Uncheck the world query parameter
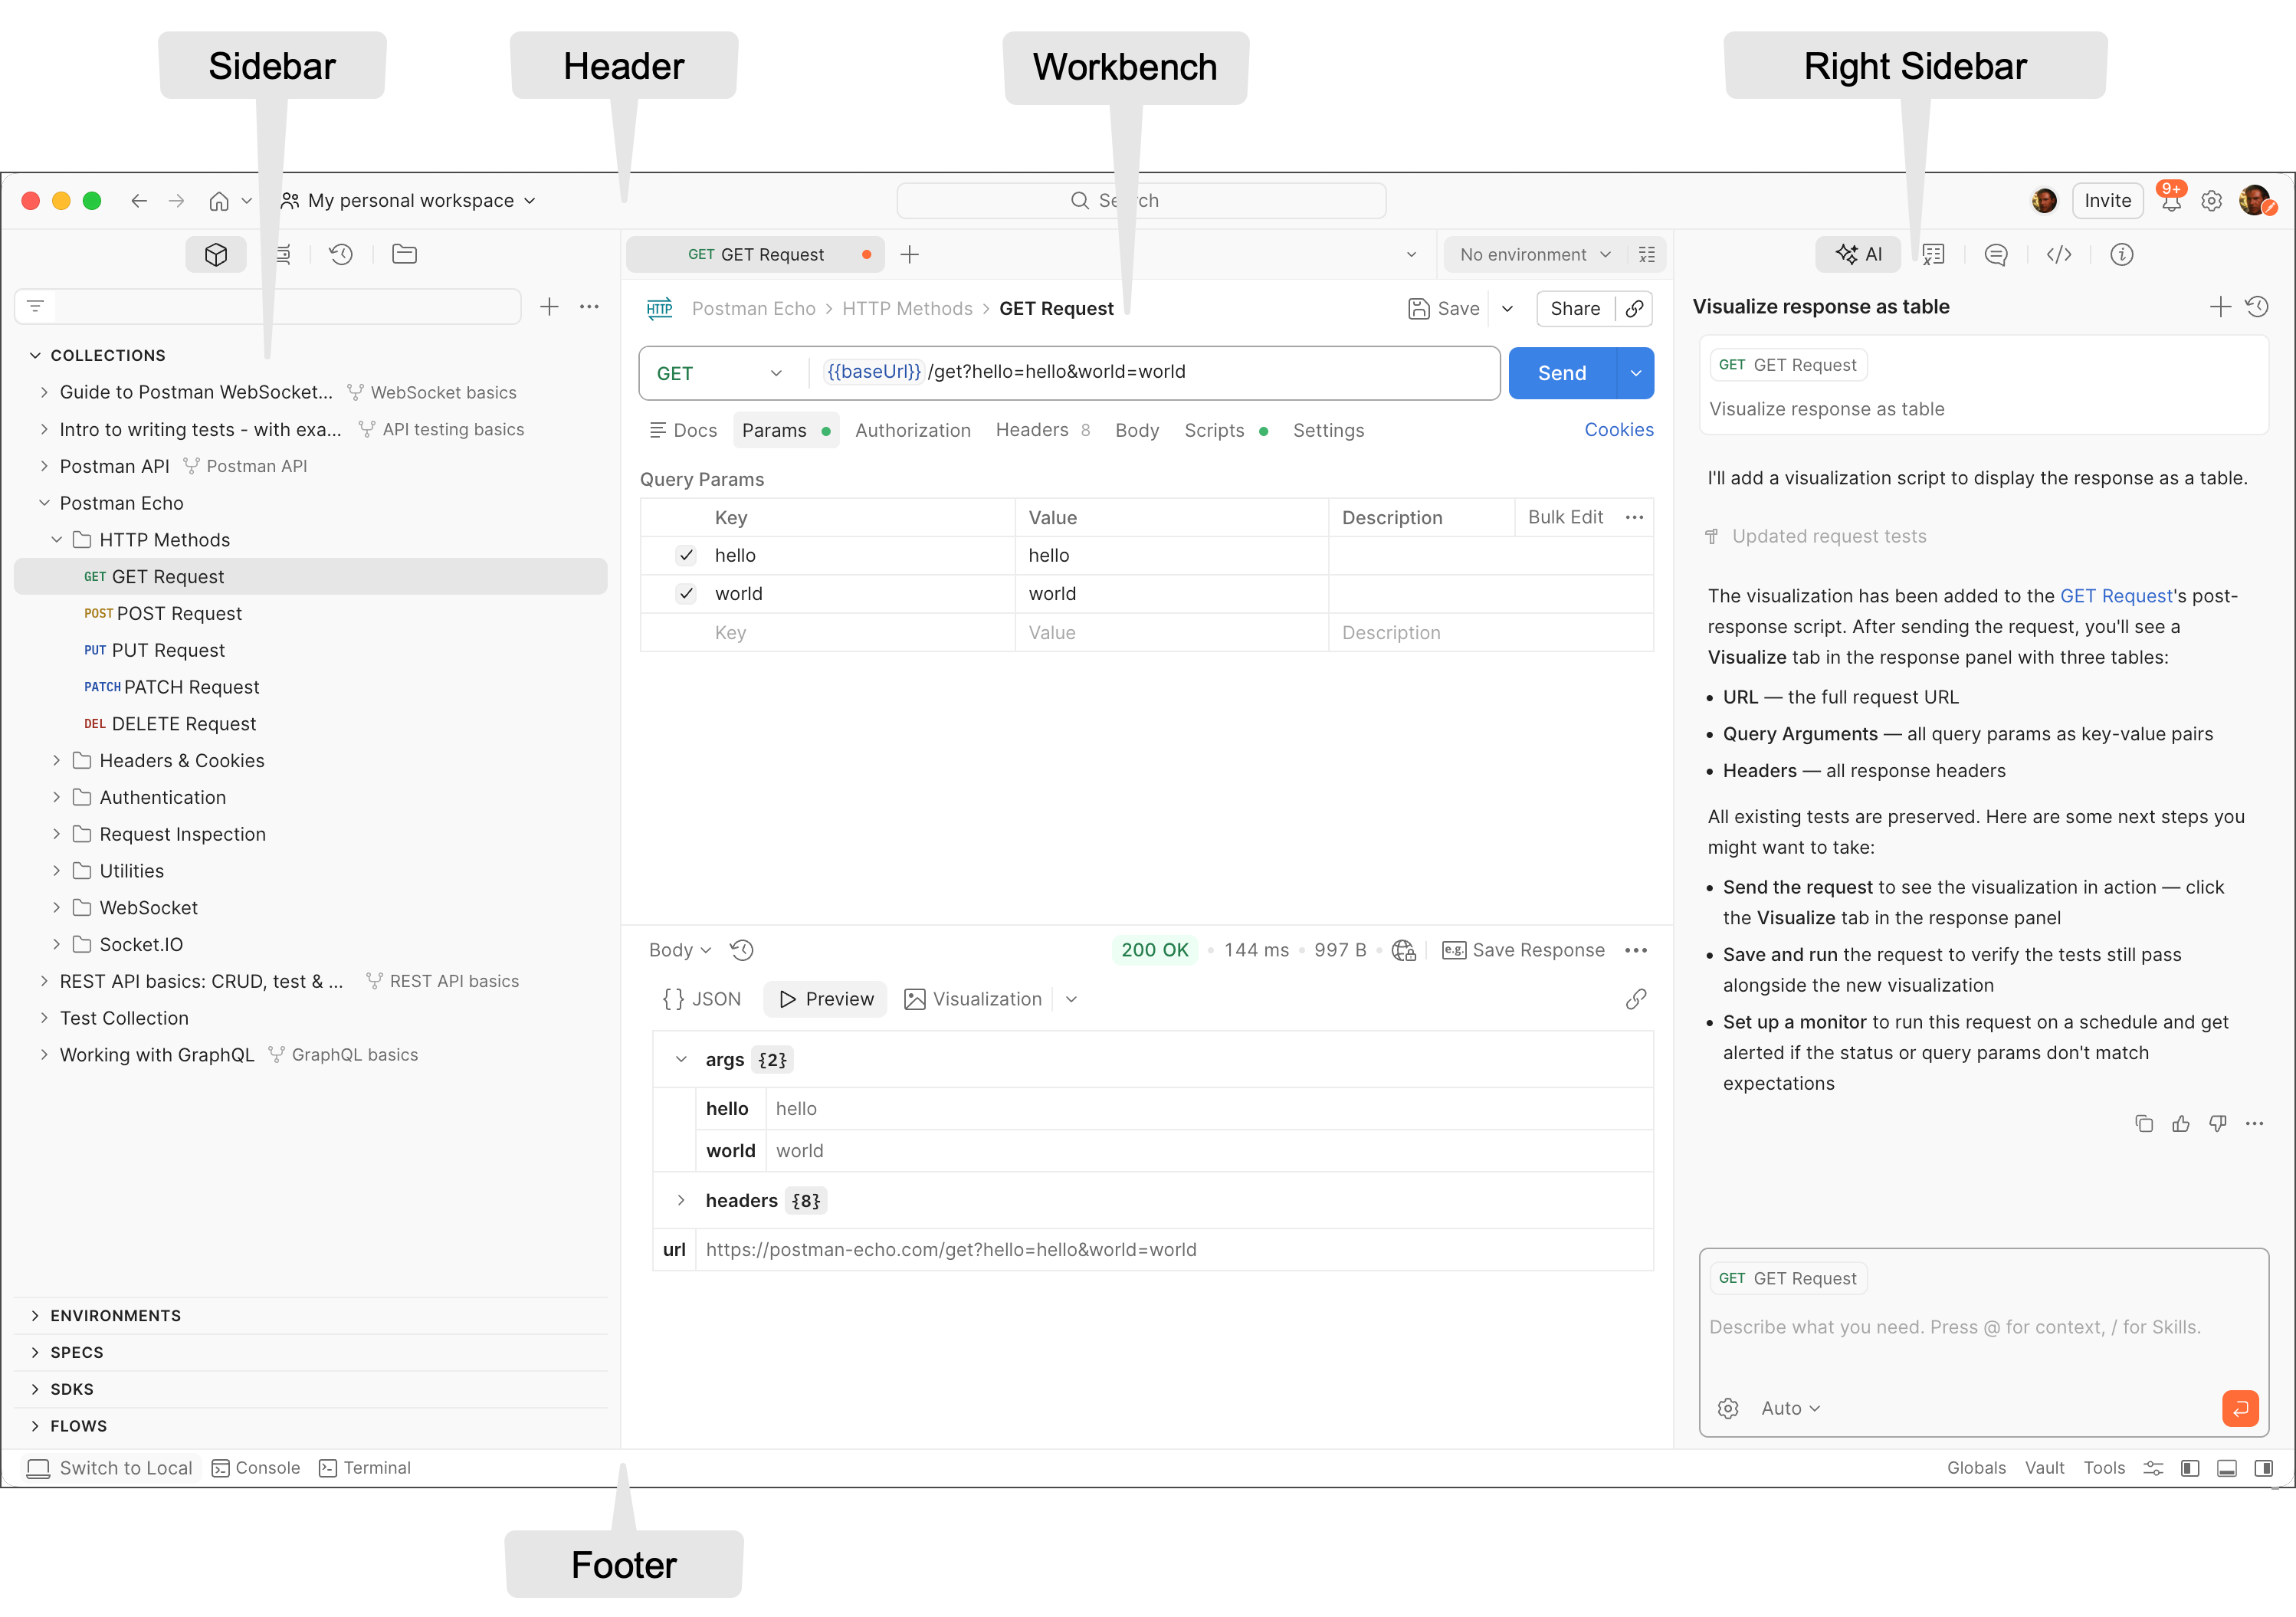The image size is (2296, 1617). [686, 593]
